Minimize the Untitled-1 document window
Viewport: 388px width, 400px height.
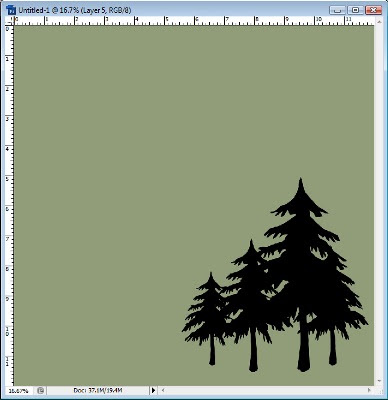(338, 10)
